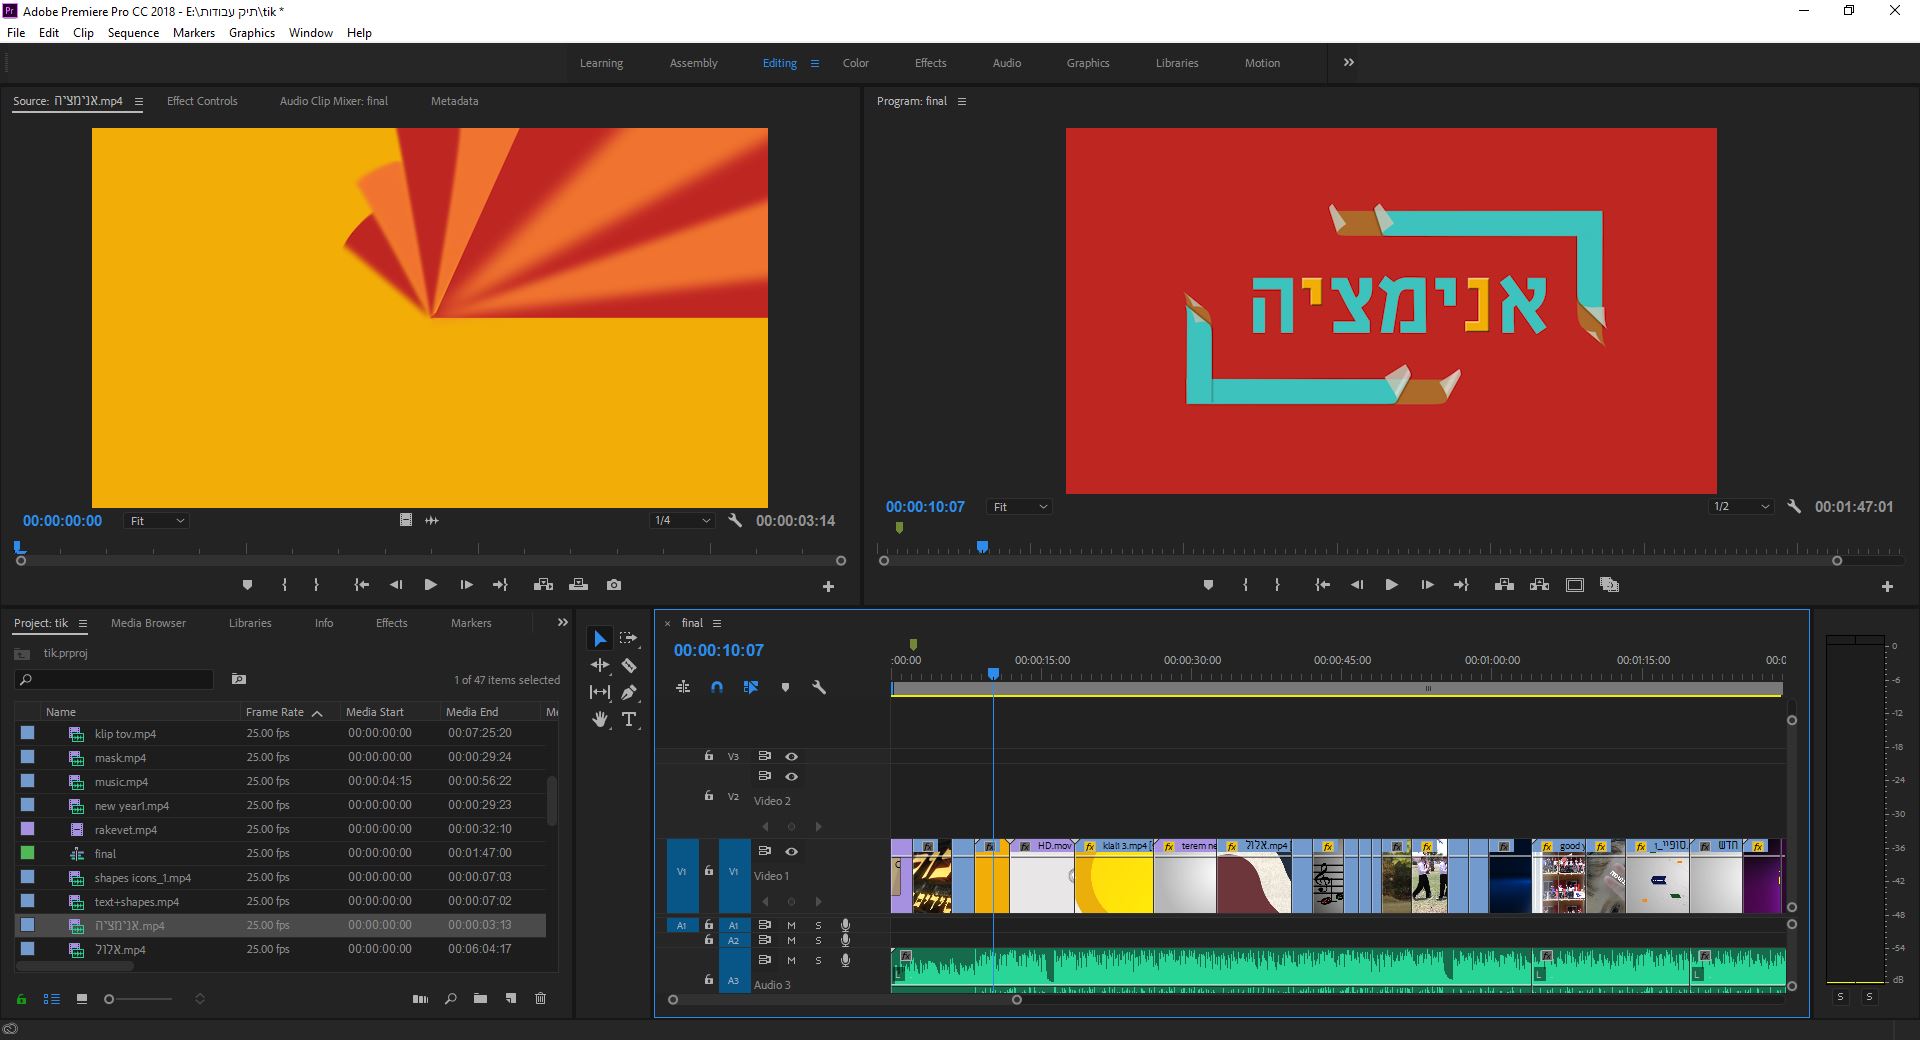Screen dimensions: 1920x1040
Task: Switch to the Color workspace
Action: [x=855, y=63]
